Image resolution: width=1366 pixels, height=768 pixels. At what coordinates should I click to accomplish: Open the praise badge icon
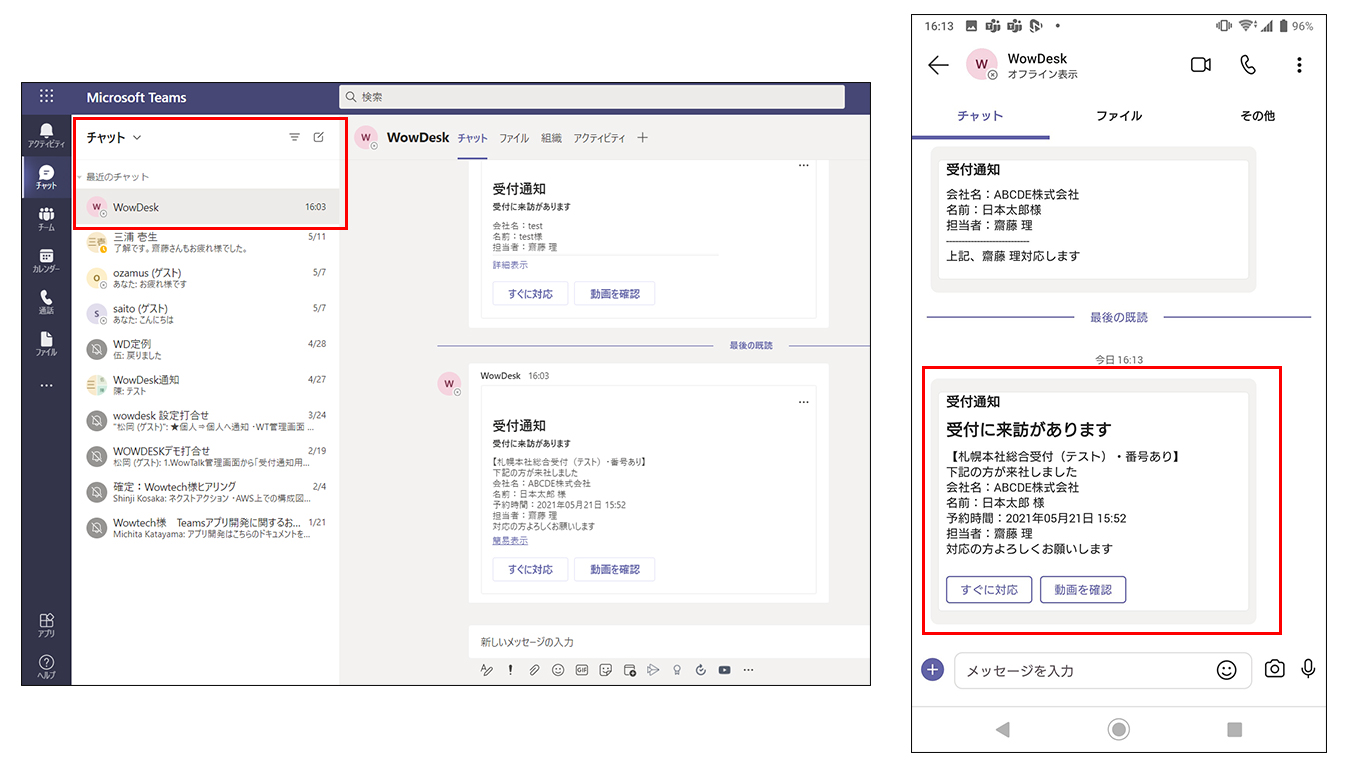point(677,670)
